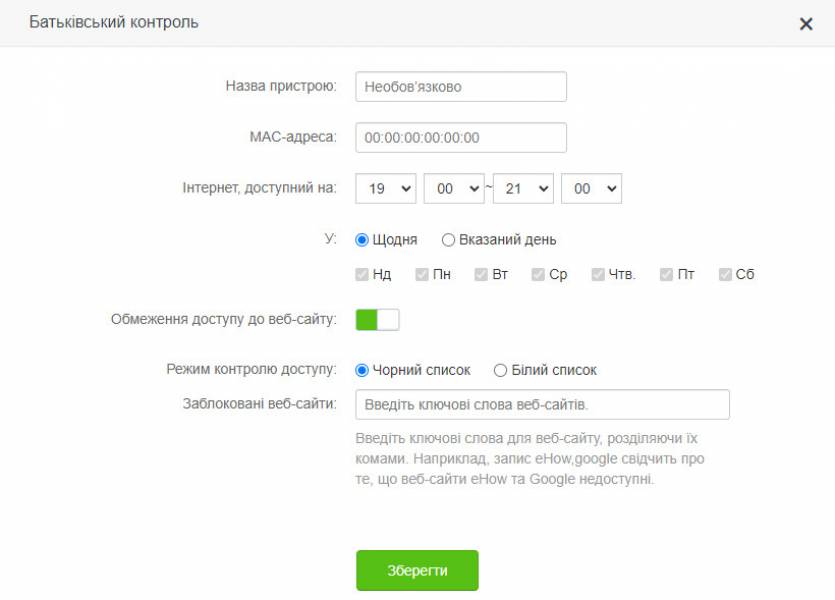Toggle the Чтв. day checkbox
835x600 pixels.
597,274
